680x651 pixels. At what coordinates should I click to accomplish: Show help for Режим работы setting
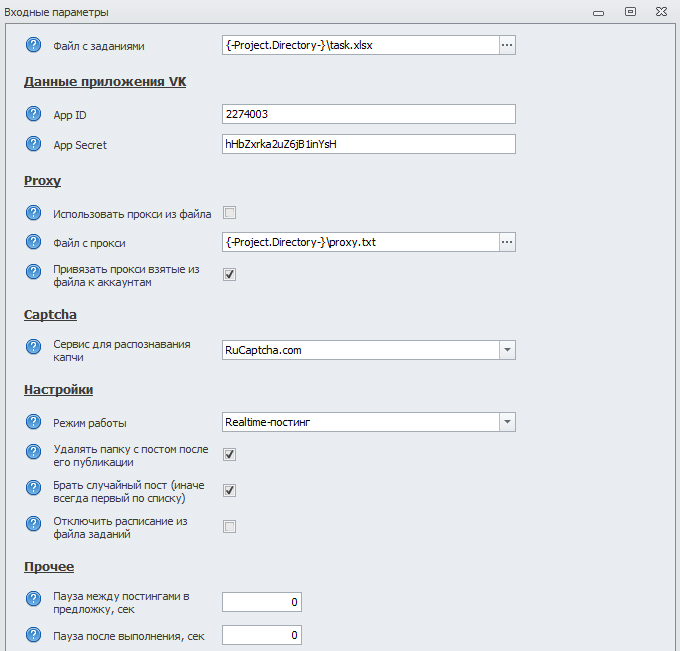[x=33, y=422]
